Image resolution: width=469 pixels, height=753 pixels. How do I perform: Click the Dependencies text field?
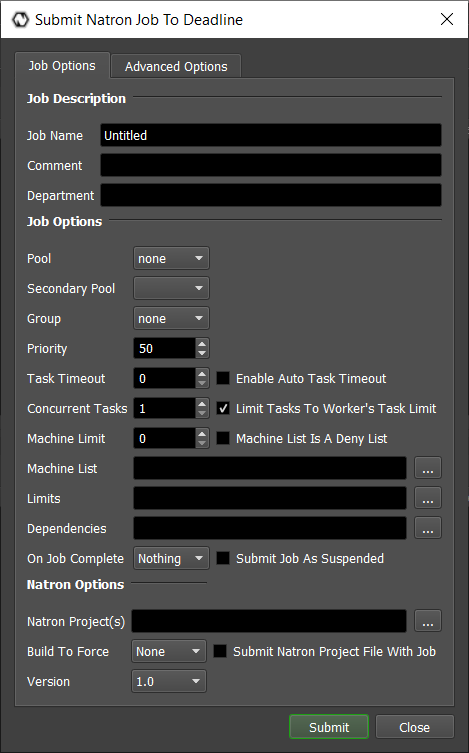(x=270, y=528)
